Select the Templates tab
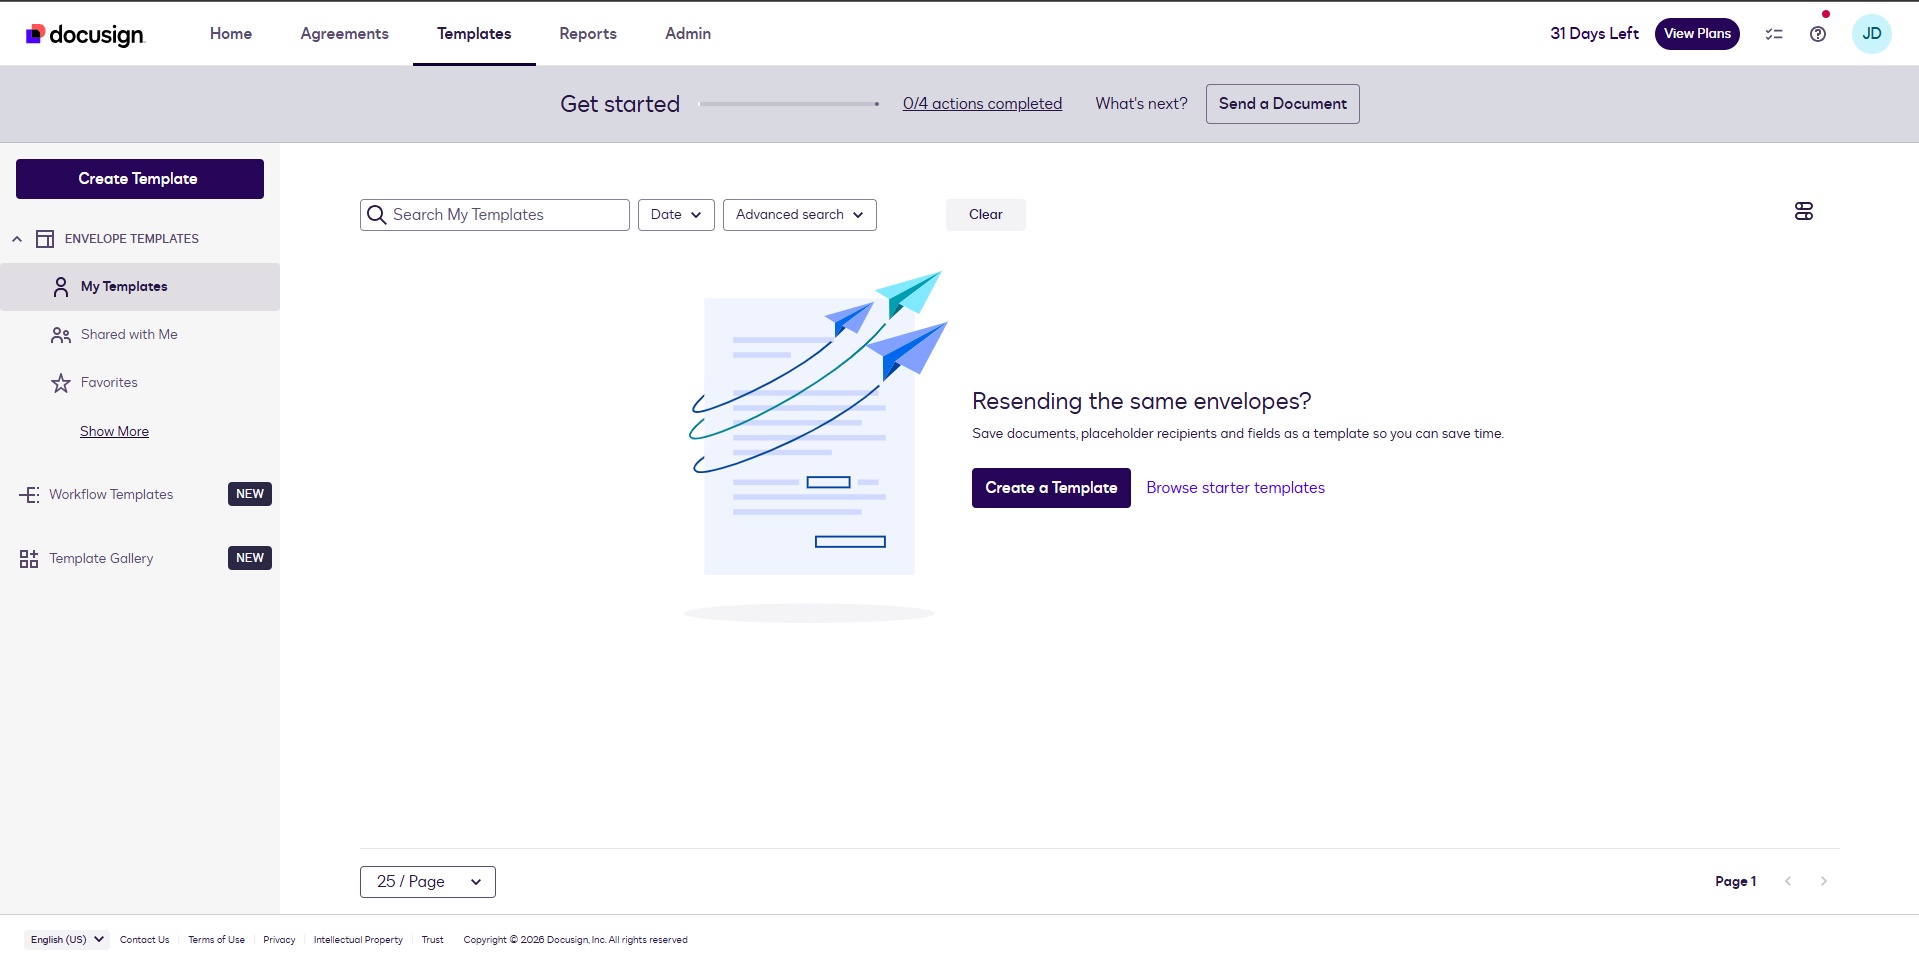Image resolution: width=1919 pixels, height=965 pixels. click(474, 34)
